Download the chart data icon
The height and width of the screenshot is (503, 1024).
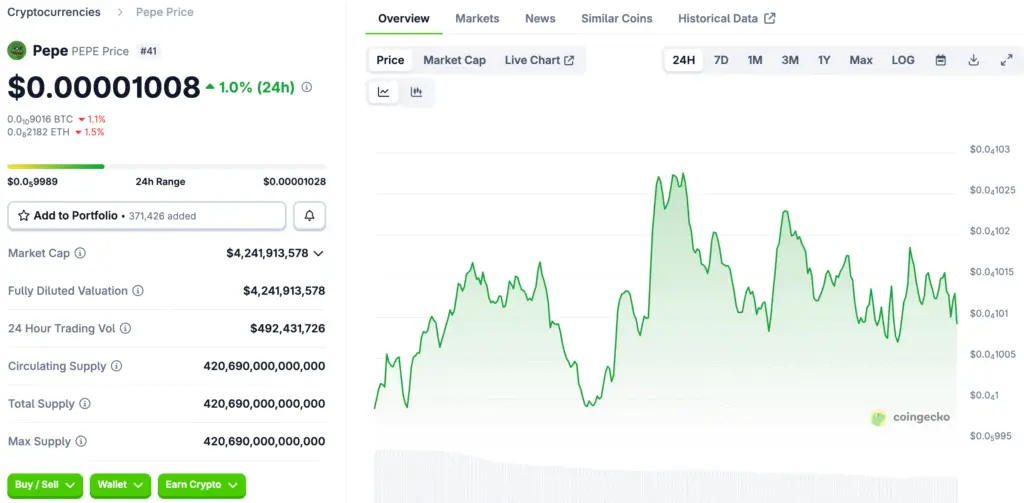pyautogui.click(x=973, y=60)
